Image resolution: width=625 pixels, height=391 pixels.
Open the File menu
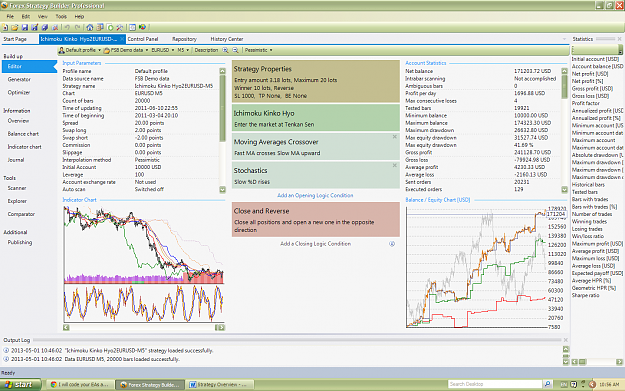(10, 16)
